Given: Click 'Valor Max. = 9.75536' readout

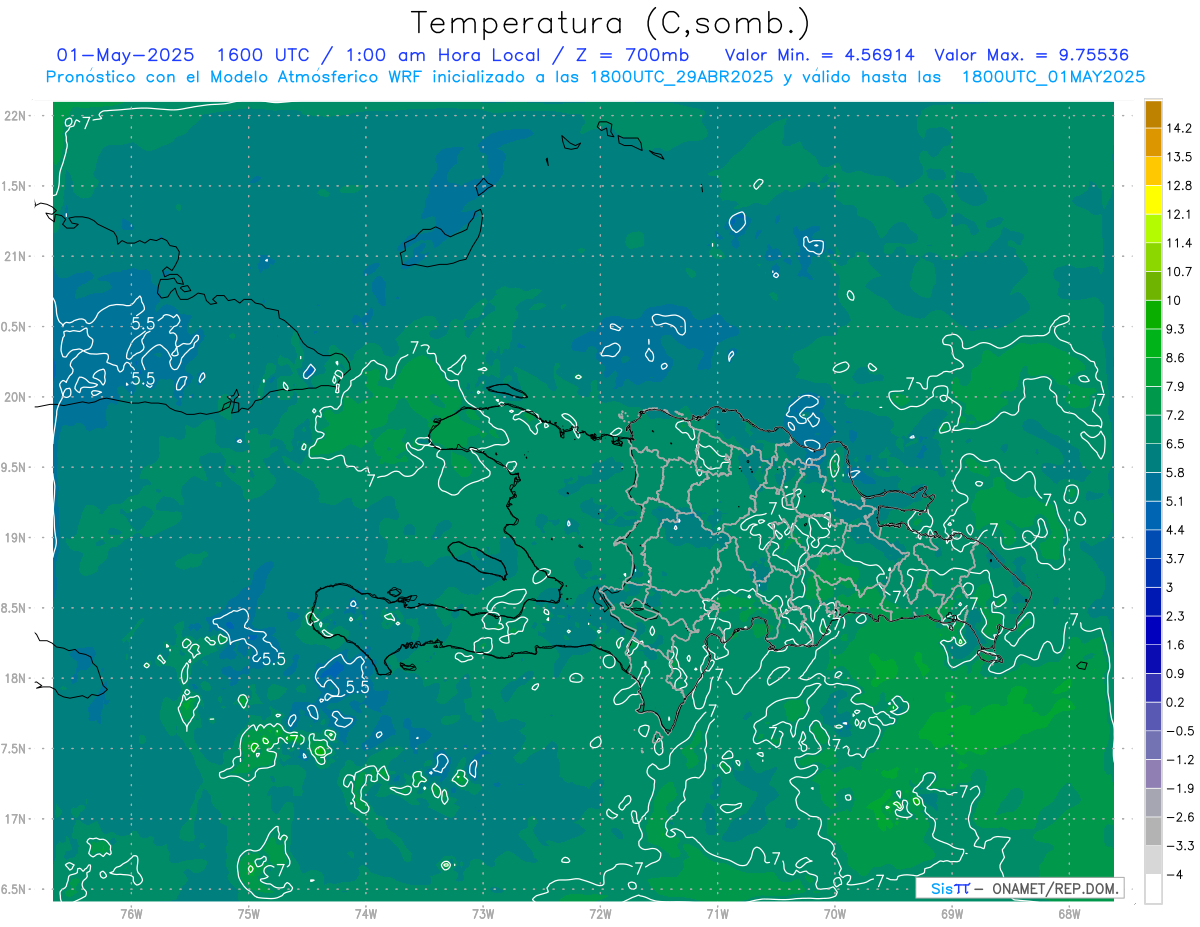Looking at the screenshot, I should tap(1032, 54).
